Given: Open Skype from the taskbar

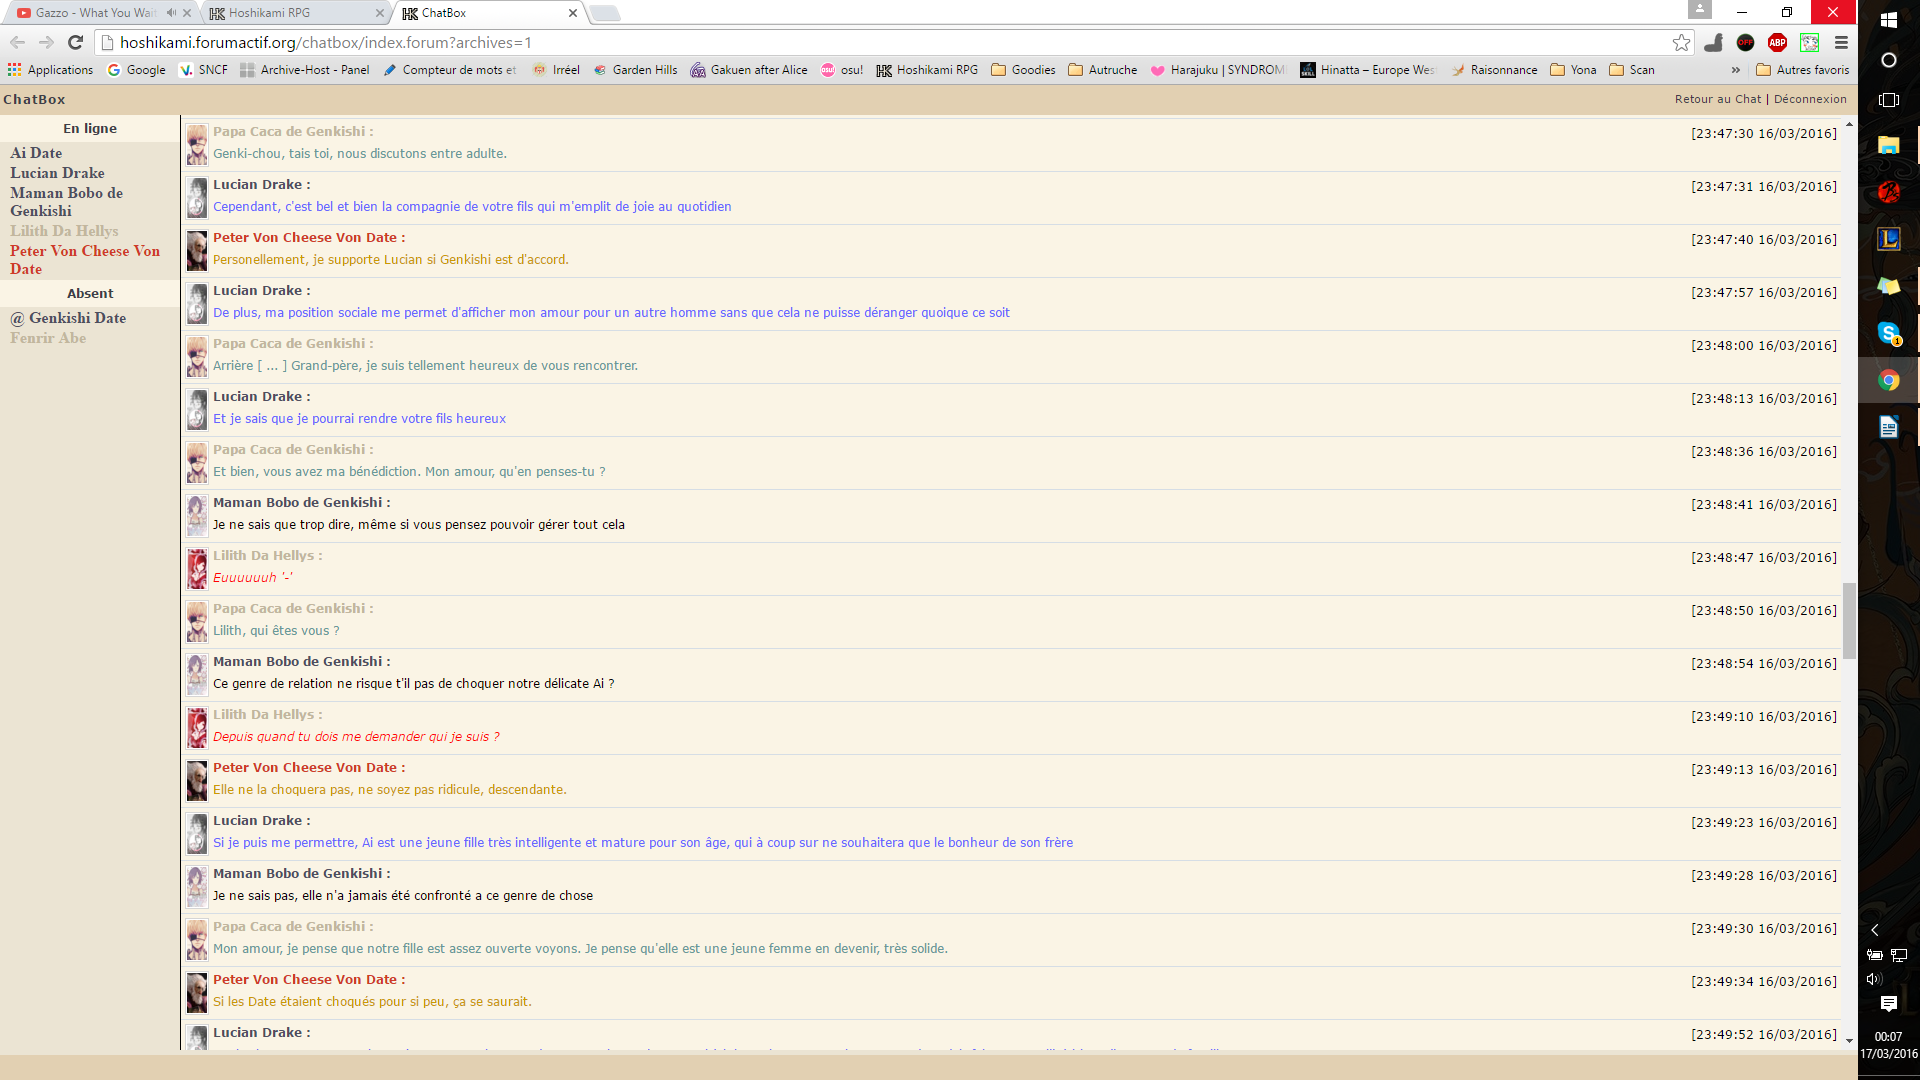Looking at the screenshot, I should point(1888,333).
